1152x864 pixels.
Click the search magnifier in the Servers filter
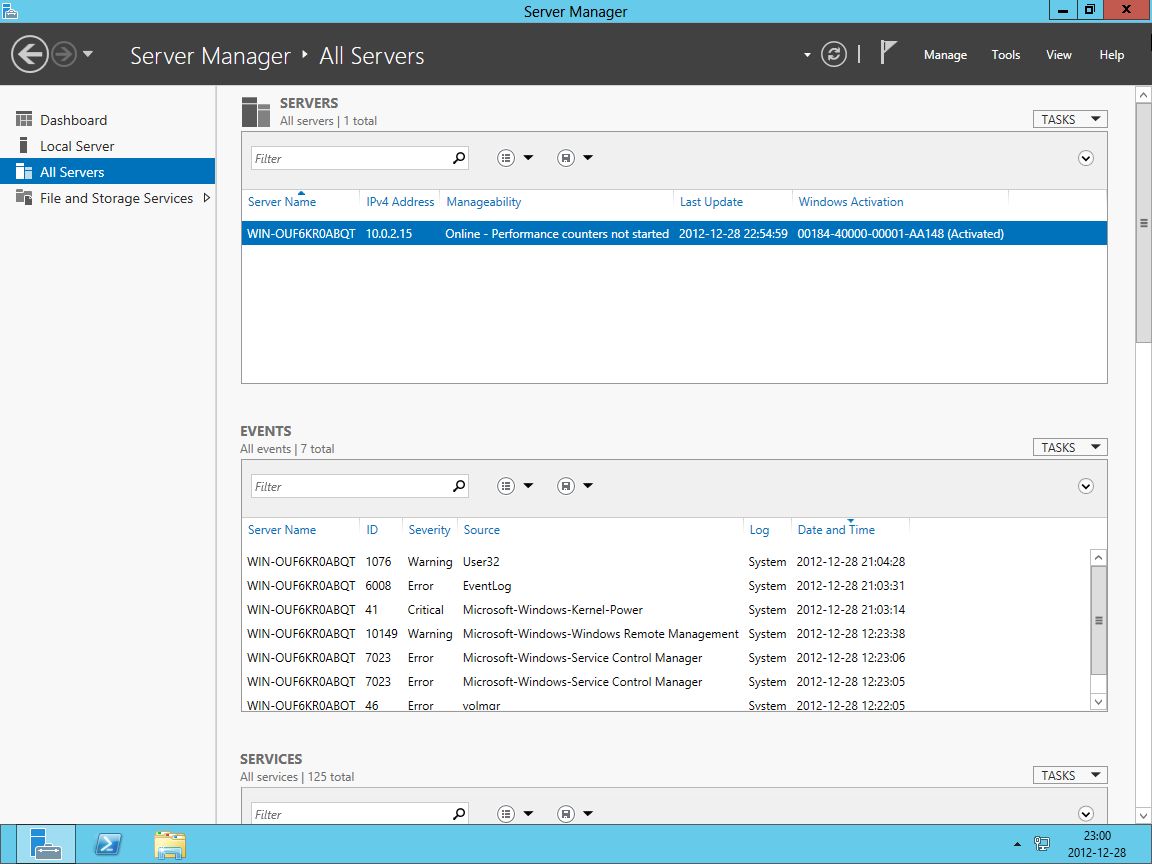point(459,157)
